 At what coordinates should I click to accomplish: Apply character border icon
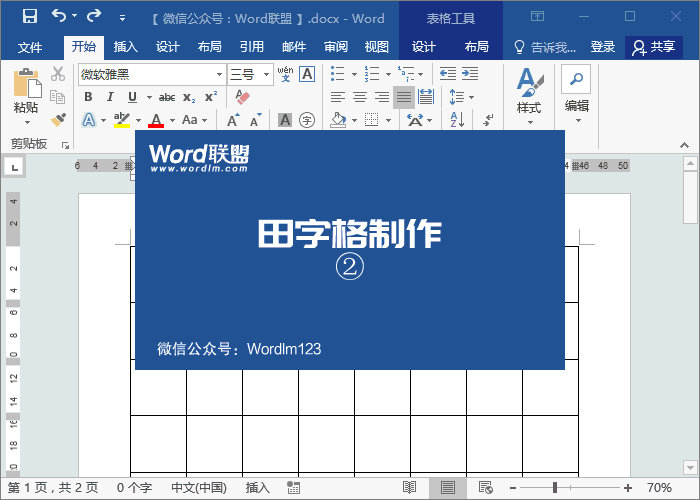click(307, 74)
